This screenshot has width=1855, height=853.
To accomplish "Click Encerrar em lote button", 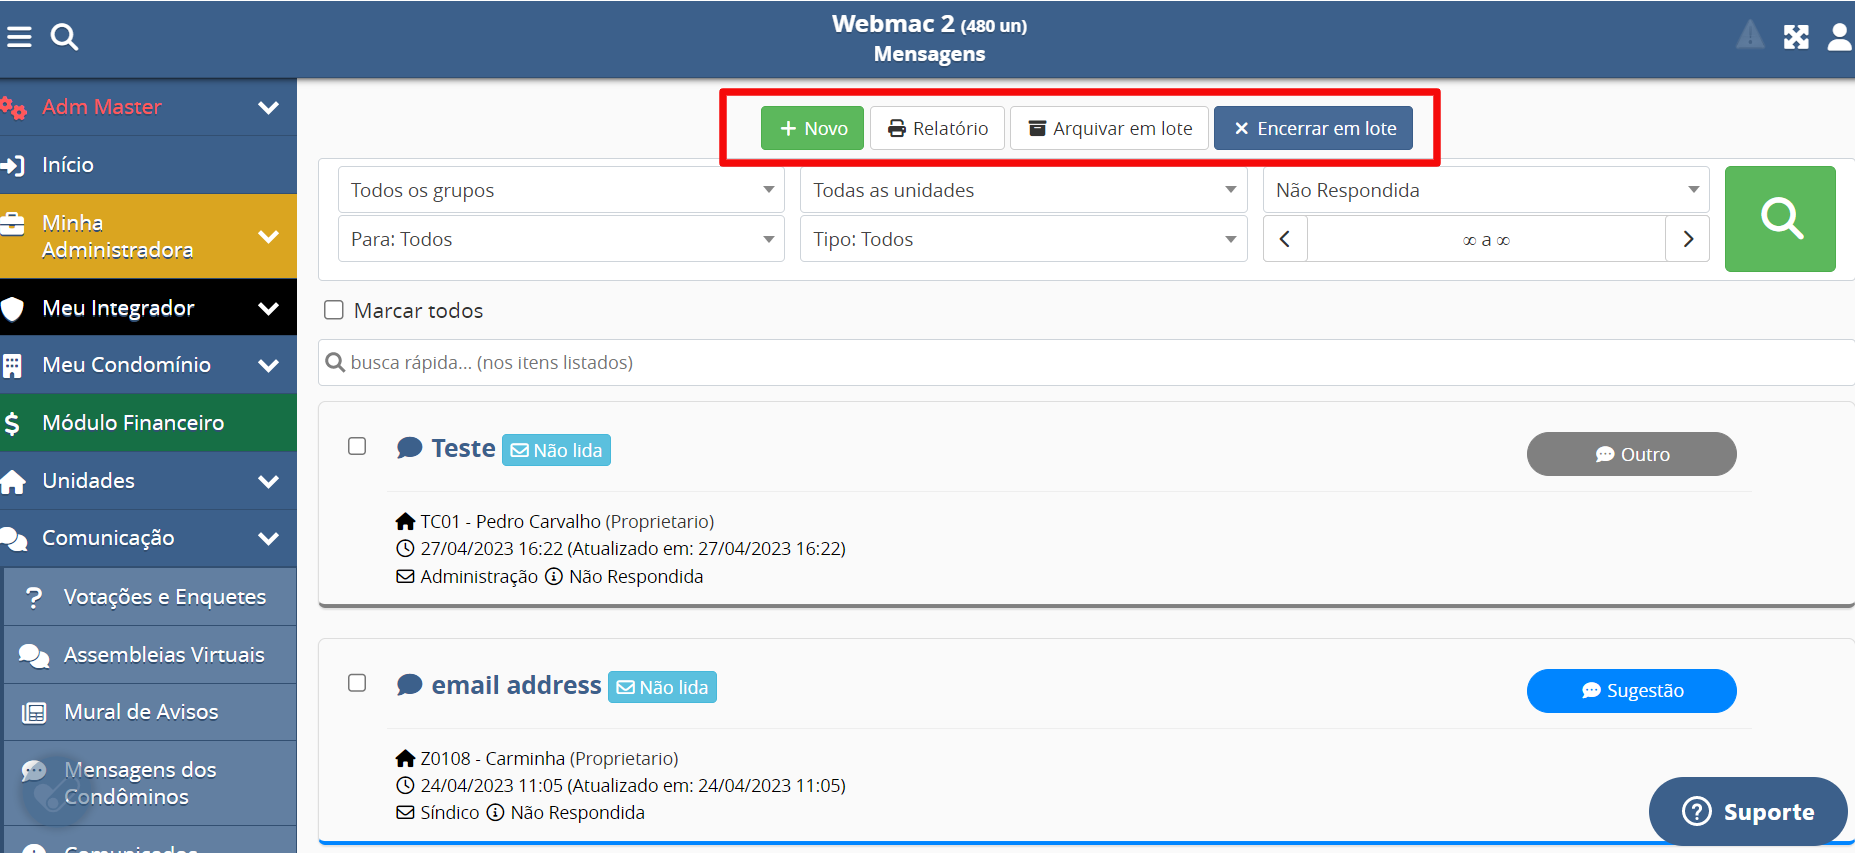I will 1313,129.
